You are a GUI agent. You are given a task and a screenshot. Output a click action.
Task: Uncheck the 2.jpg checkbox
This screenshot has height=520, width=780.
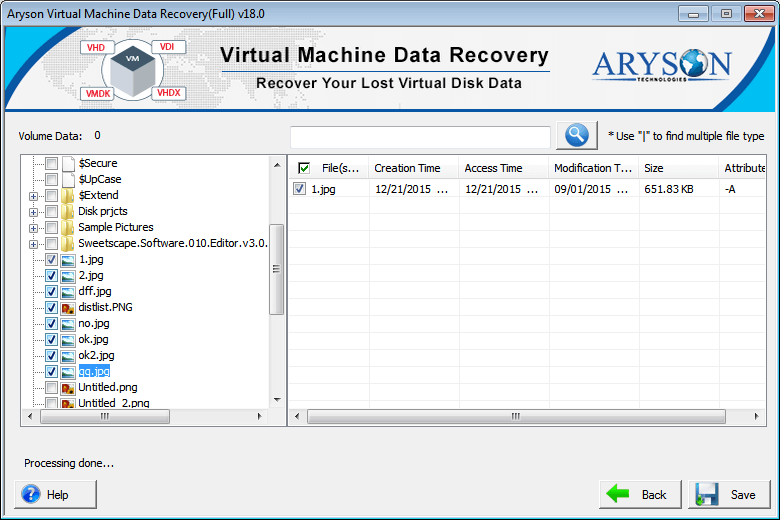51,275
